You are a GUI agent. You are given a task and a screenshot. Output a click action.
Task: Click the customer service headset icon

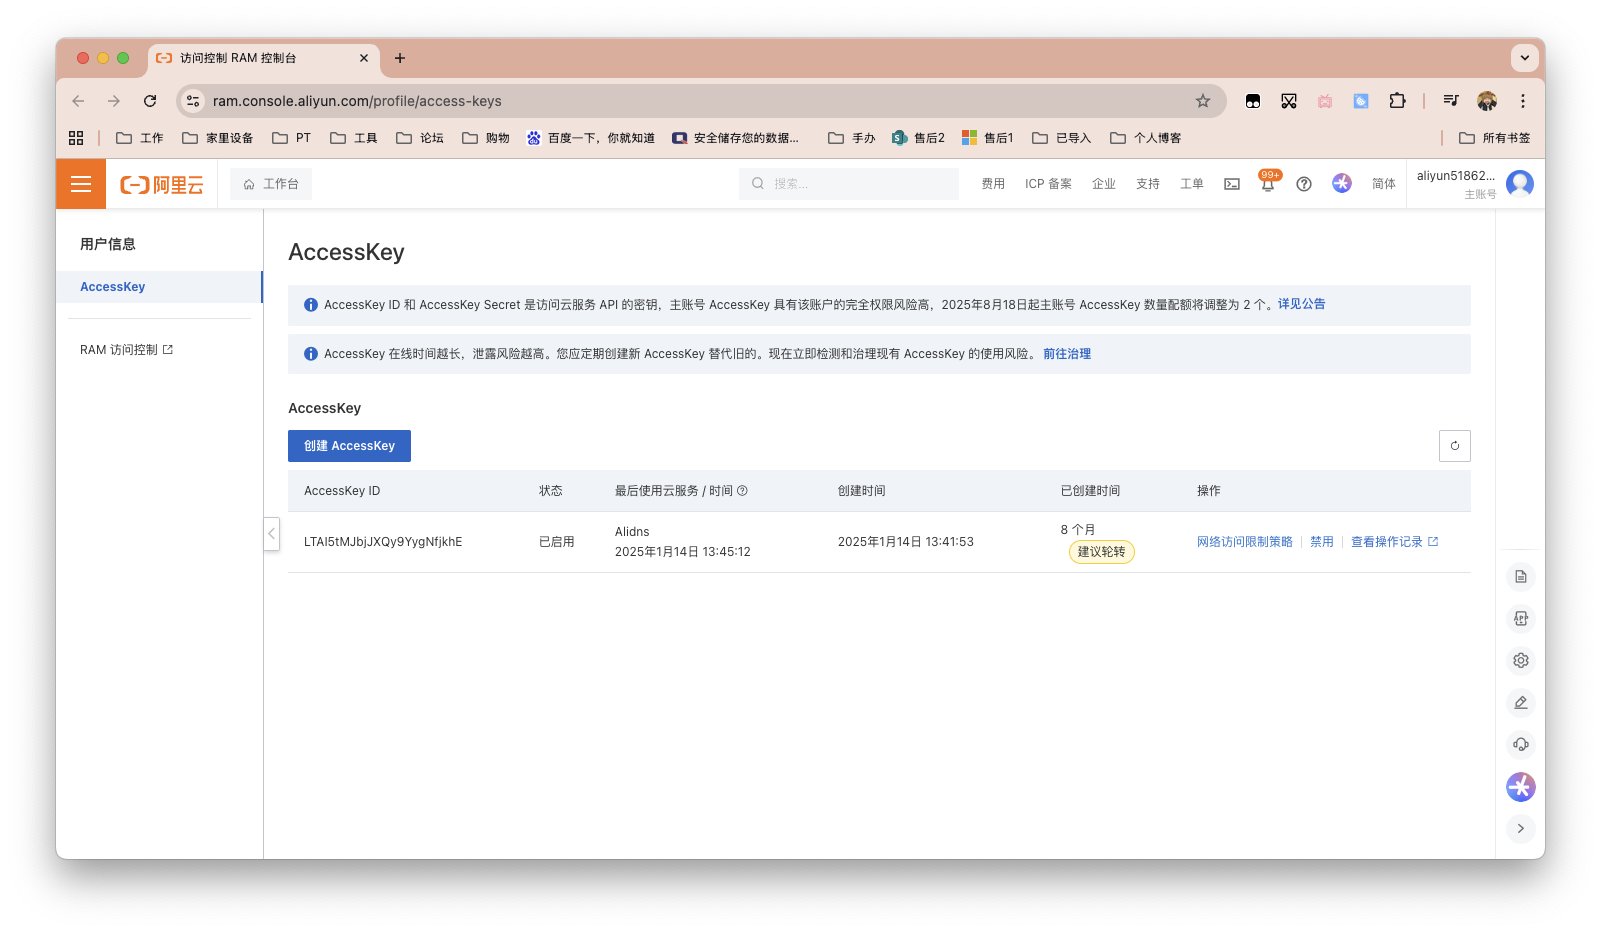pos(1520,745)
